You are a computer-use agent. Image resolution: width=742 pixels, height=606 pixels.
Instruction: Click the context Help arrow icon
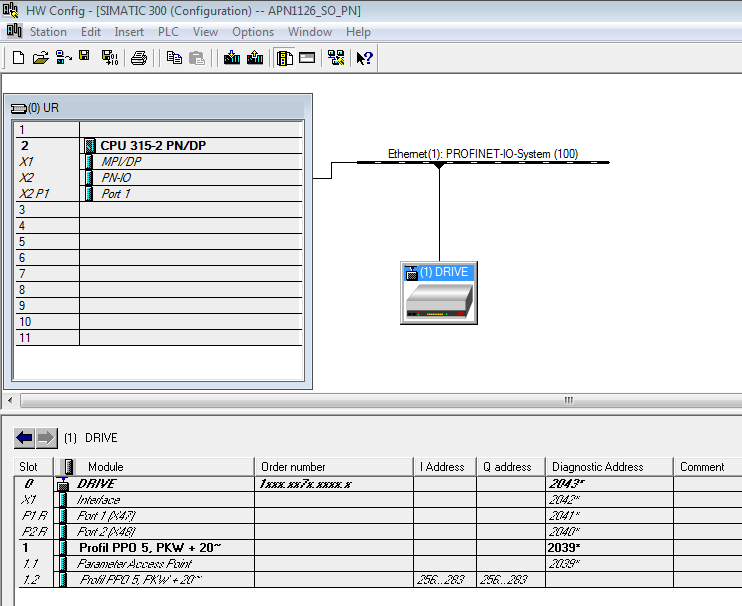click(364, 58)
